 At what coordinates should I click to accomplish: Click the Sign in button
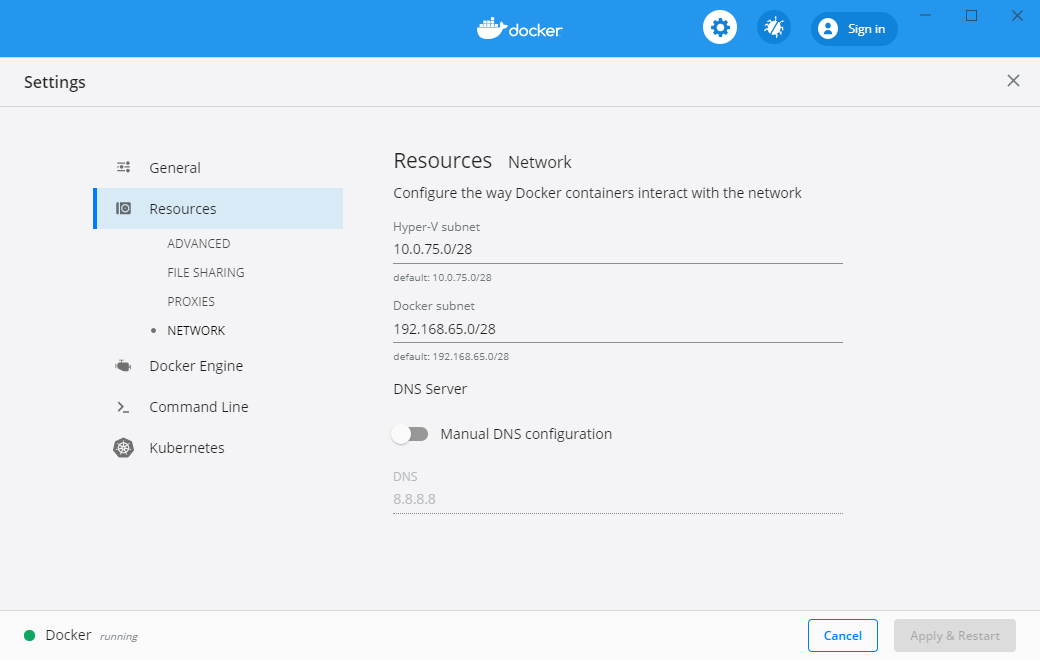[854, 29]
